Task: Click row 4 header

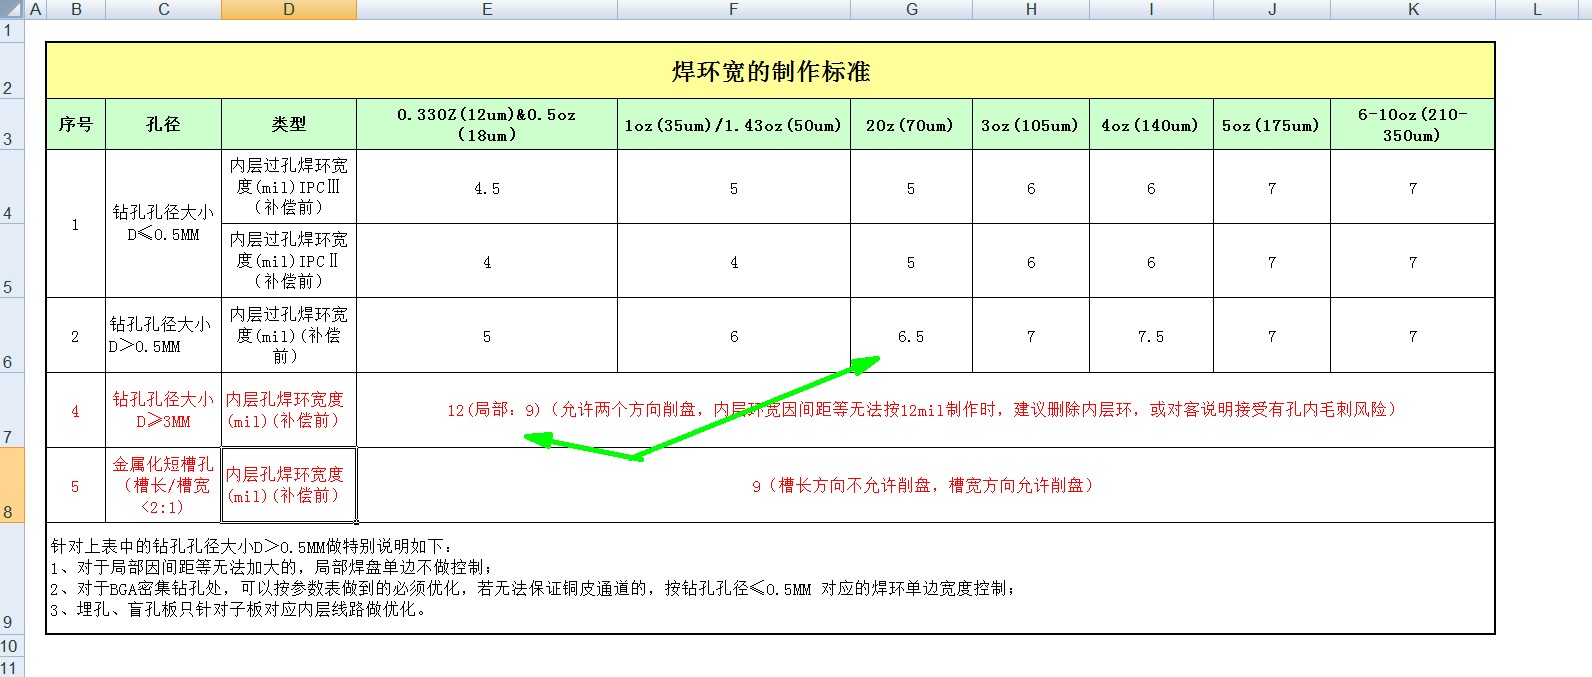Action: pos(12,186)
